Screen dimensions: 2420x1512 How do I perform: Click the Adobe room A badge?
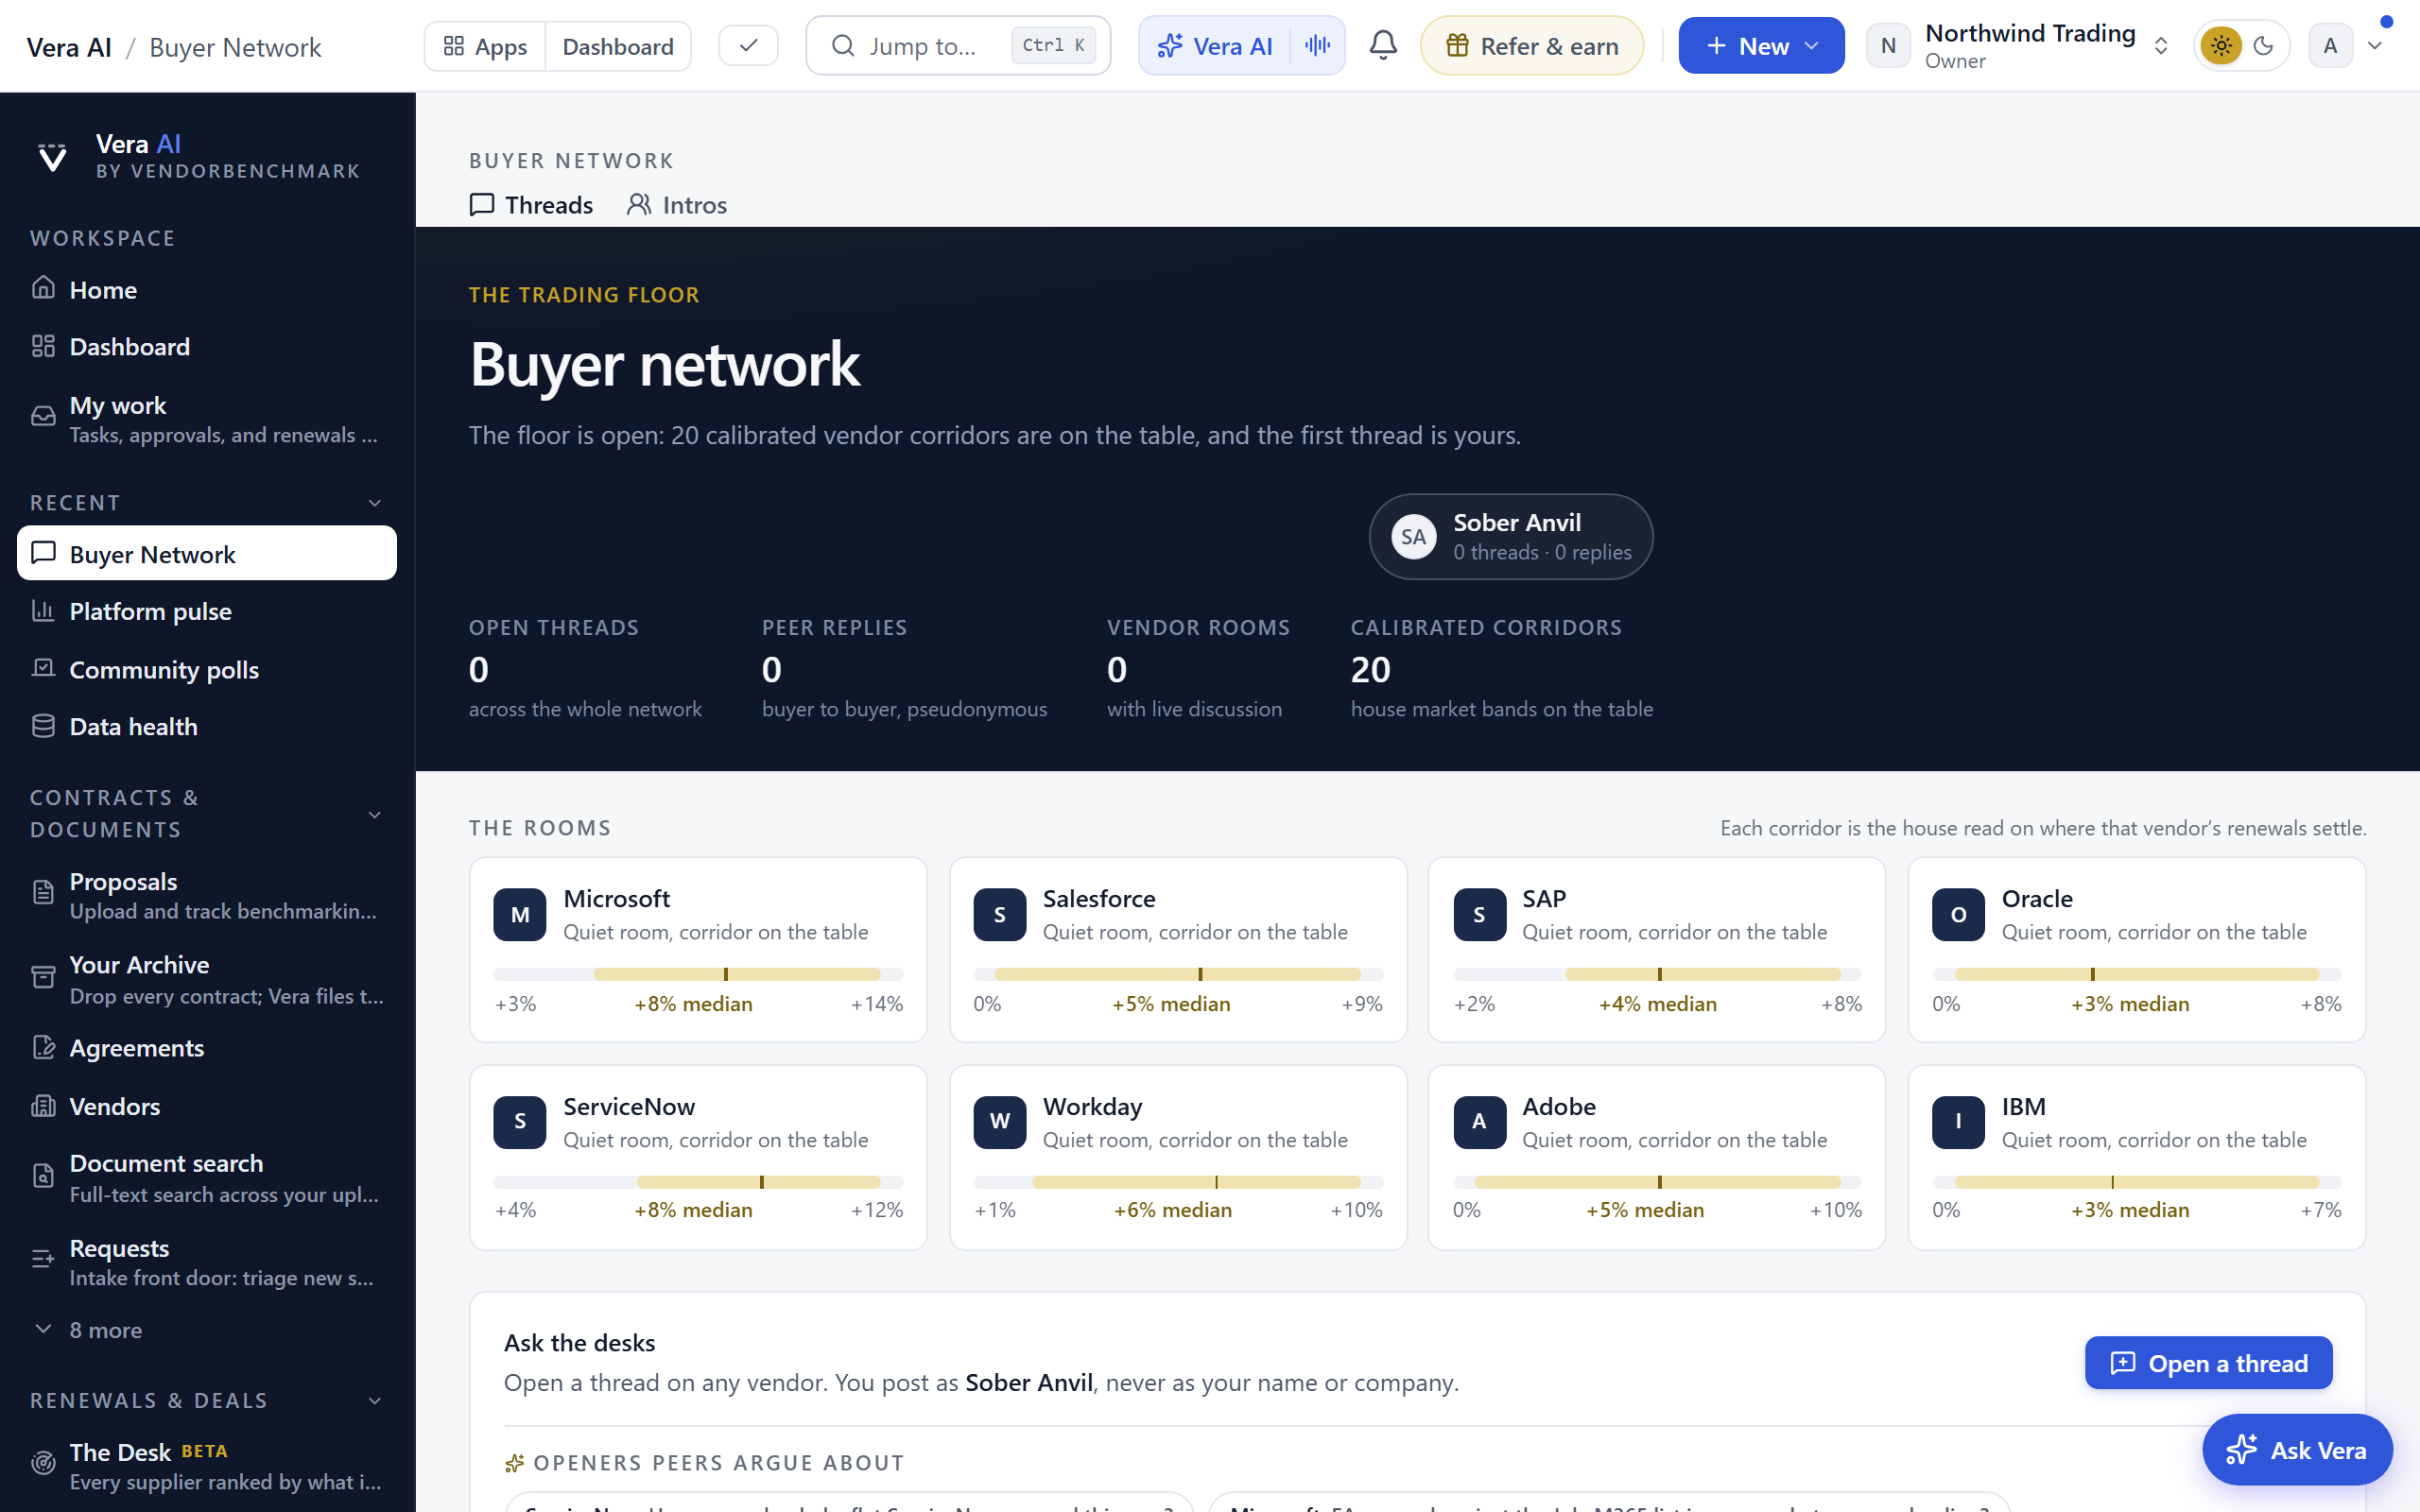[x=1479, y=1121]
